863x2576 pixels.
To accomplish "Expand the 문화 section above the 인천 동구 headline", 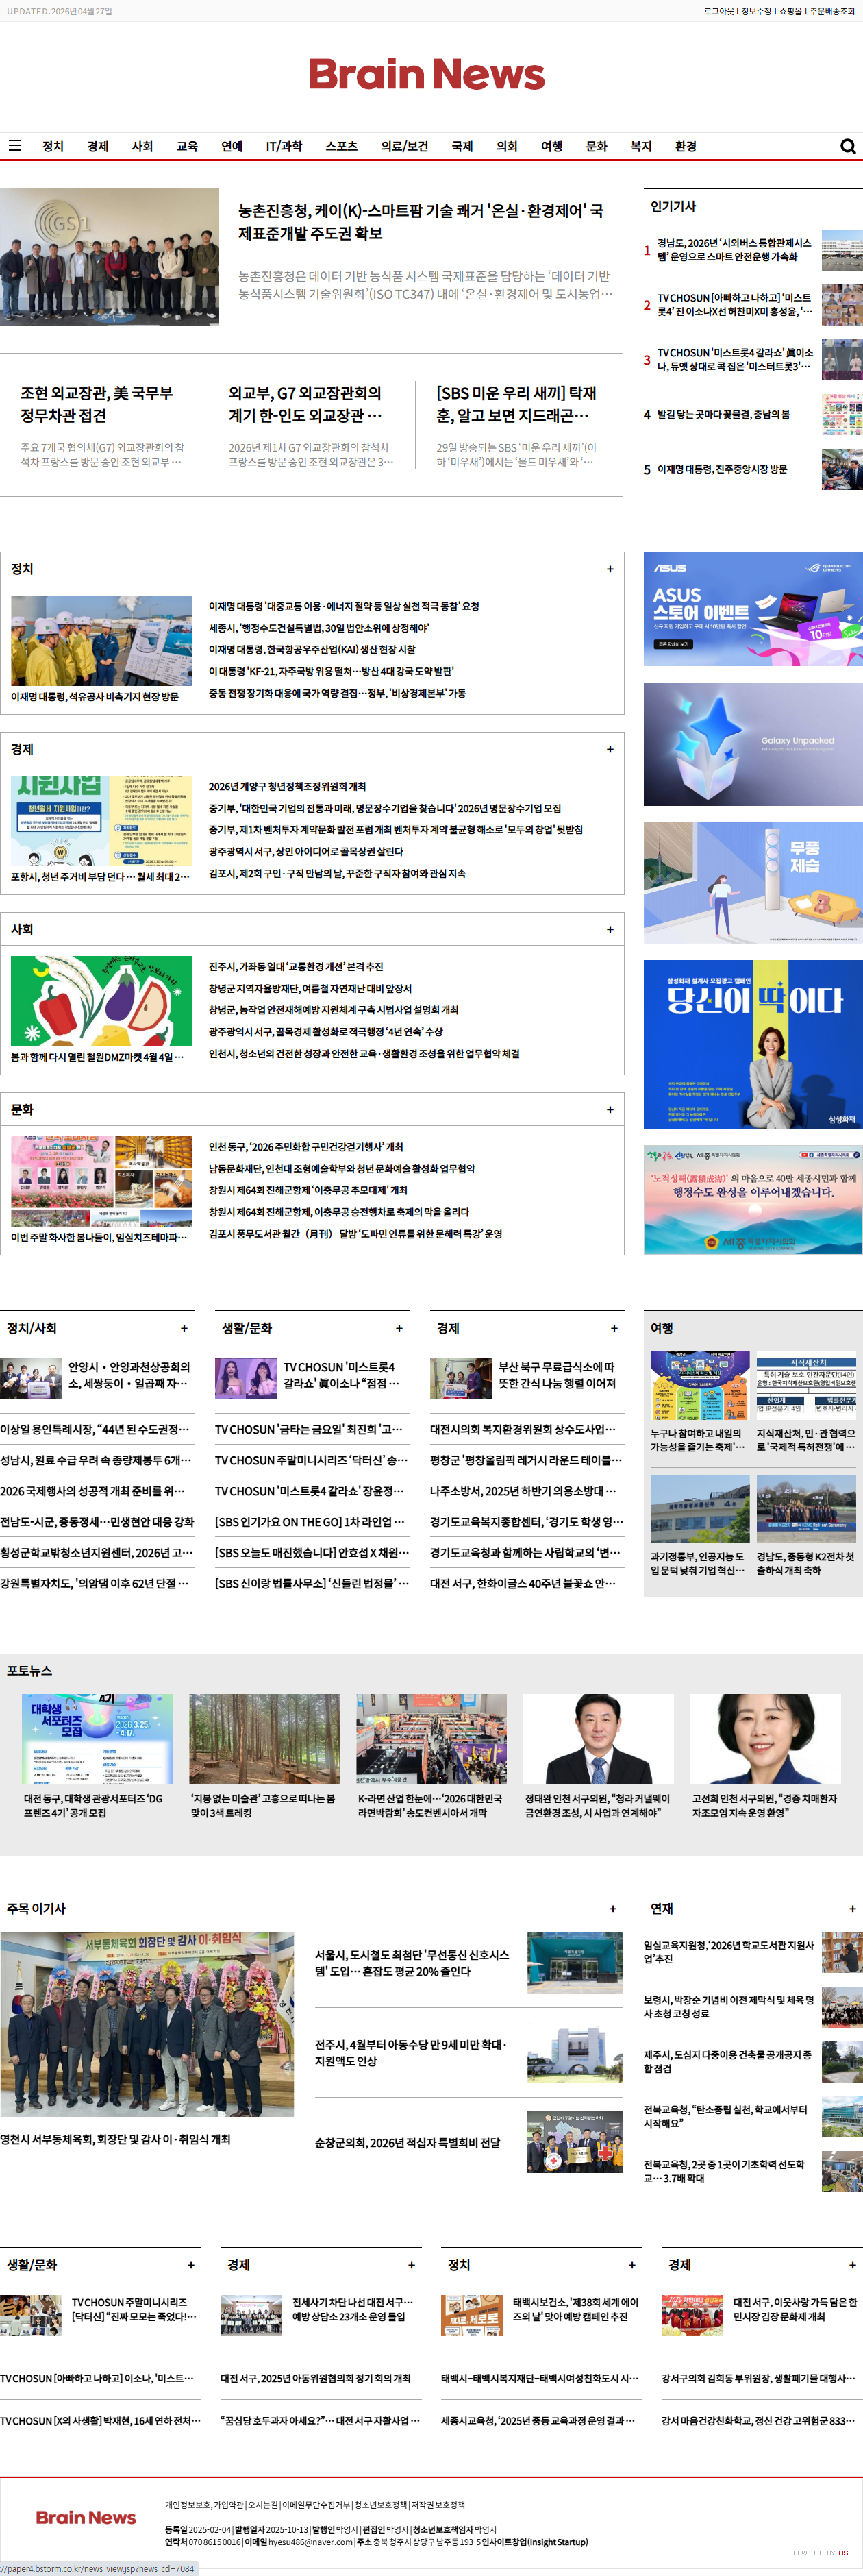I will tap(610, 1109).
